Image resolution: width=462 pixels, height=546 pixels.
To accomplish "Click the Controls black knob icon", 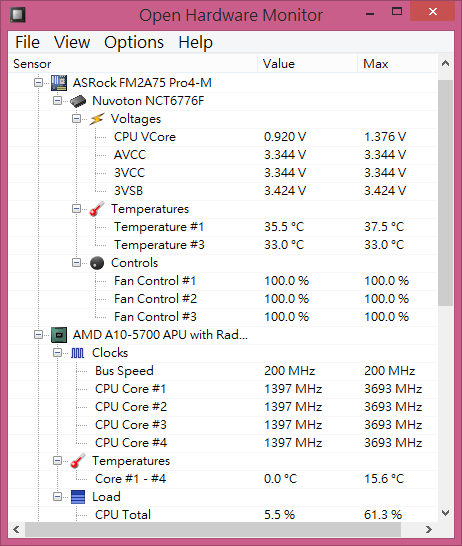I will click(x=97, y=263).
